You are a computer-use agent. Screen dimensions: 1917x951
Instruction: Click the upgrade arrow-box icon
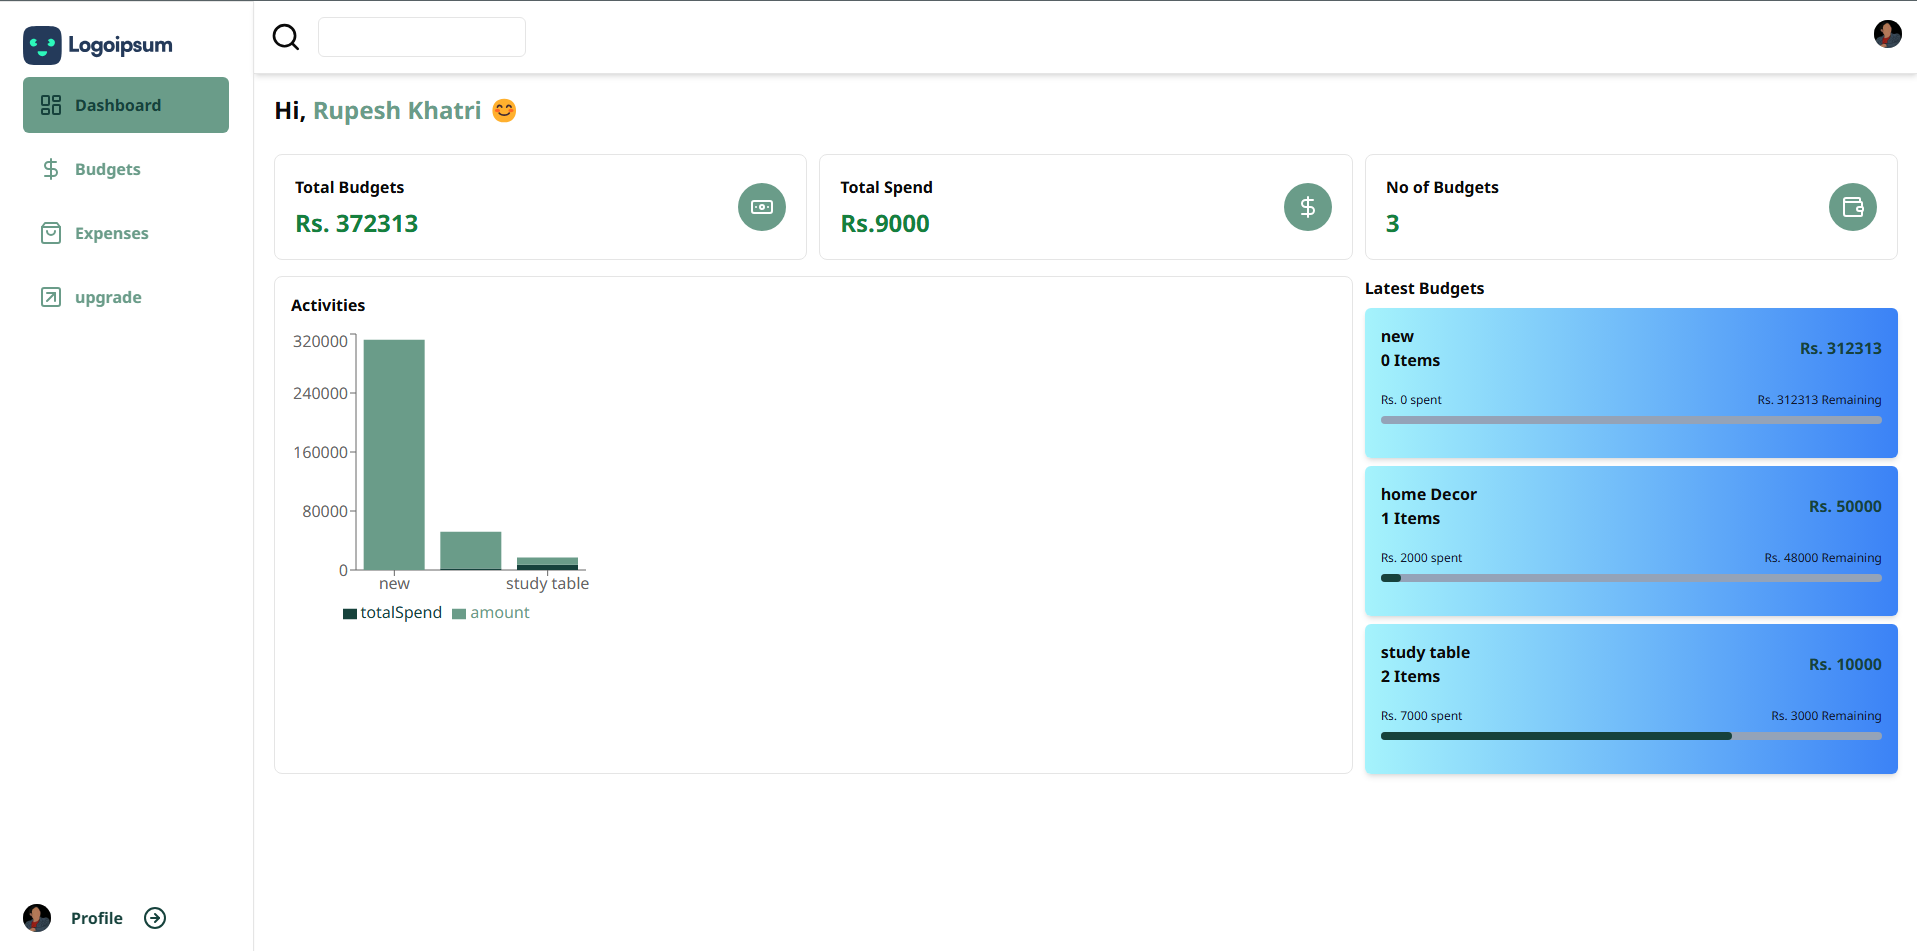pos(51,297)
